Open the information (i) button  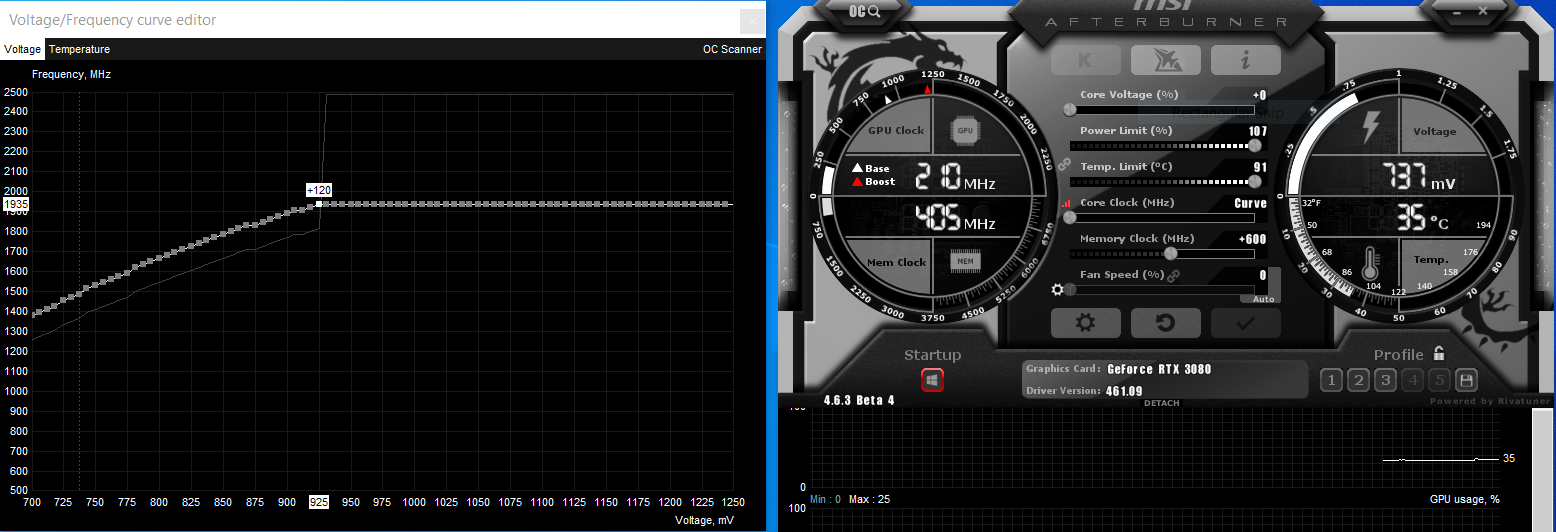point(1245,60)
